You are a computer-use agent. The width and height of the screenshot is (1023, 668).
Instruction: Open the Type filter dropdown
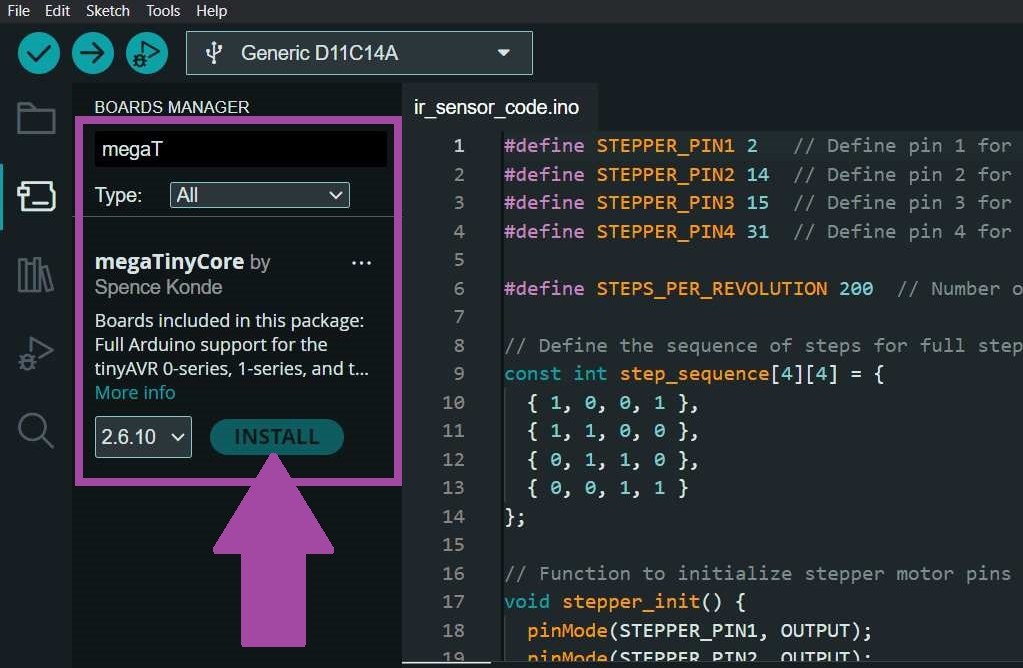point(259,195)
